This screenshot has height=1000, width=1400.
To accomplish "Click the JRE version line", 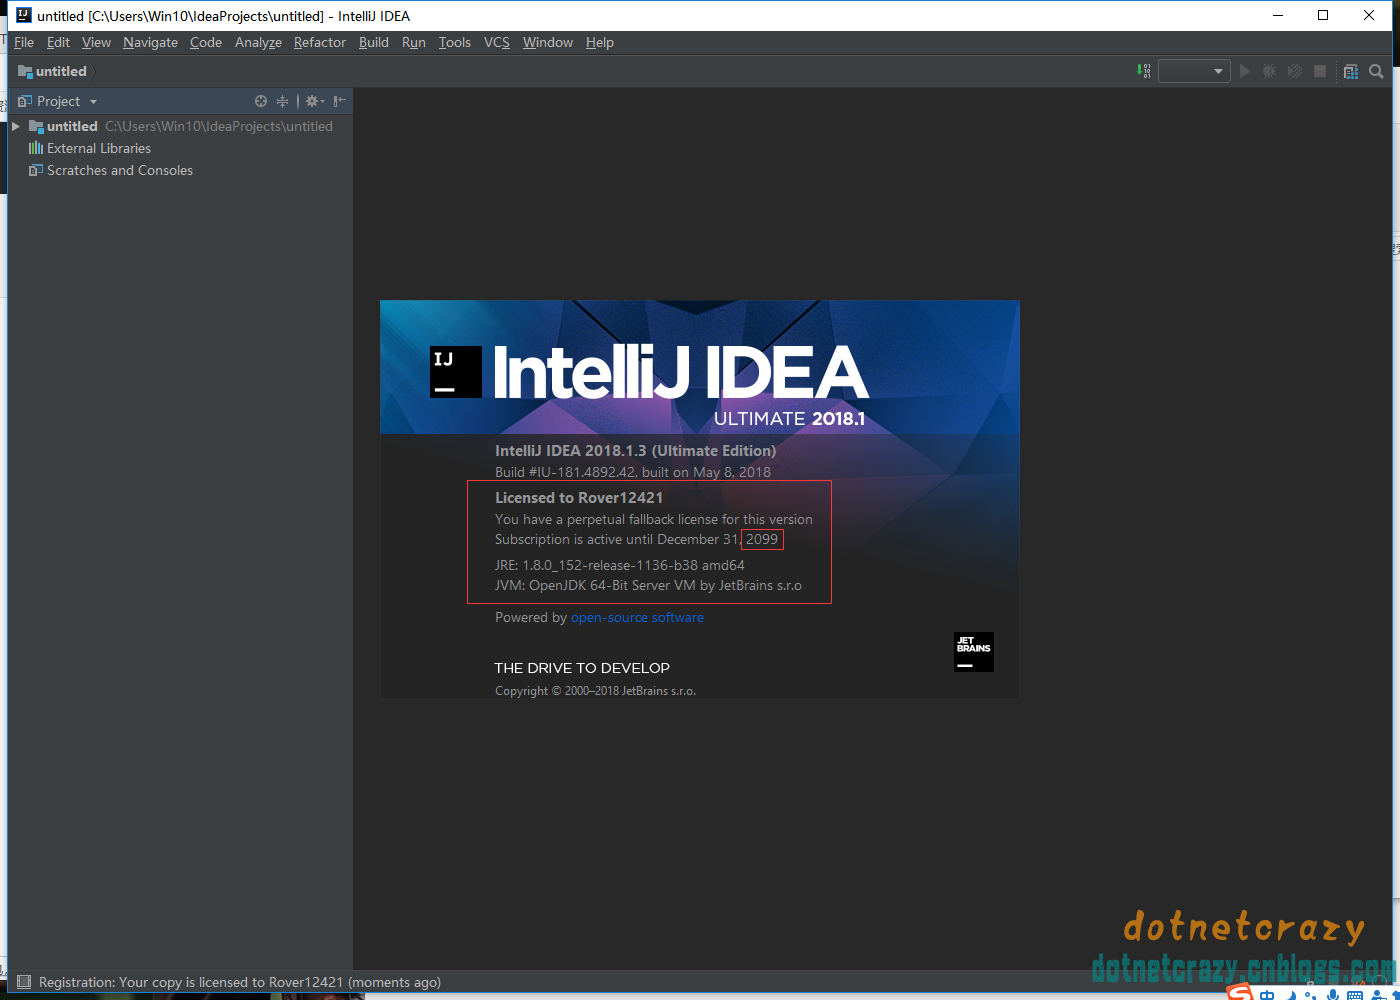I will coord(620,565).
